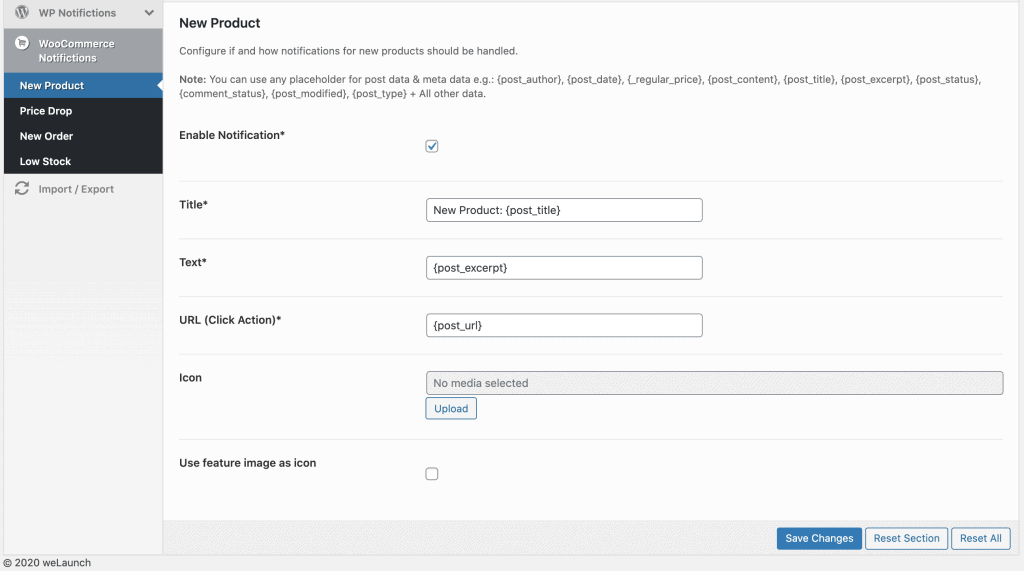Click the No media selected field
Image resolution: width=1024 pixels, height=571 pixels.
coord(714,383)
